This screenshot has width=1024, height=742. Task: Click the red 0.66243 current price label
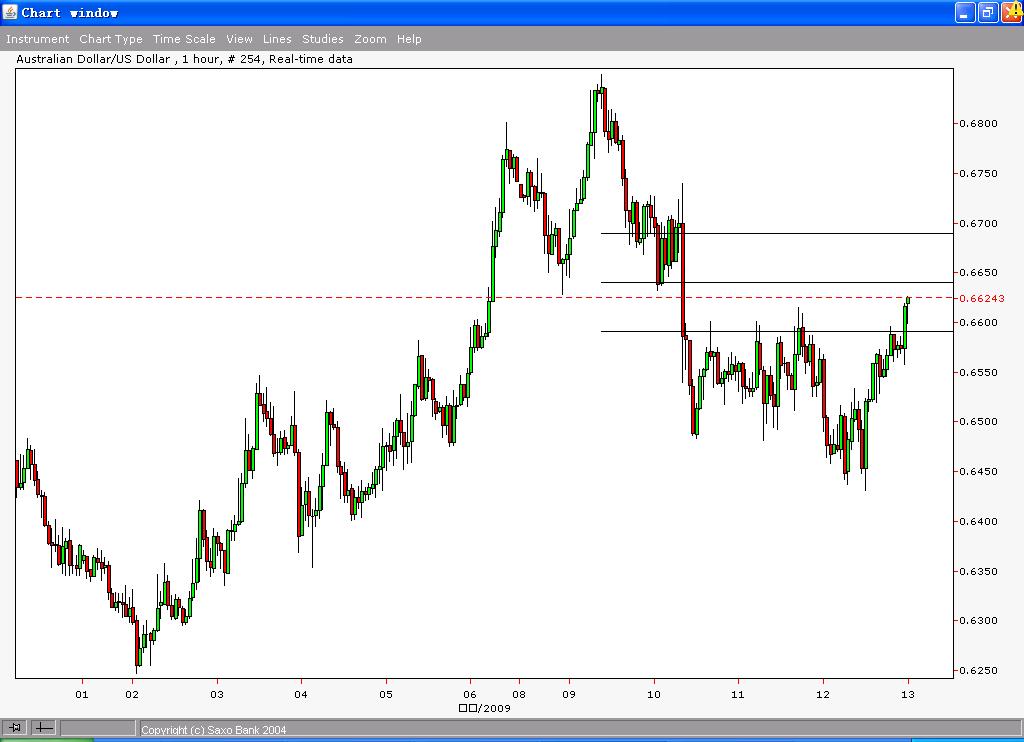click(x=982, y=298)
